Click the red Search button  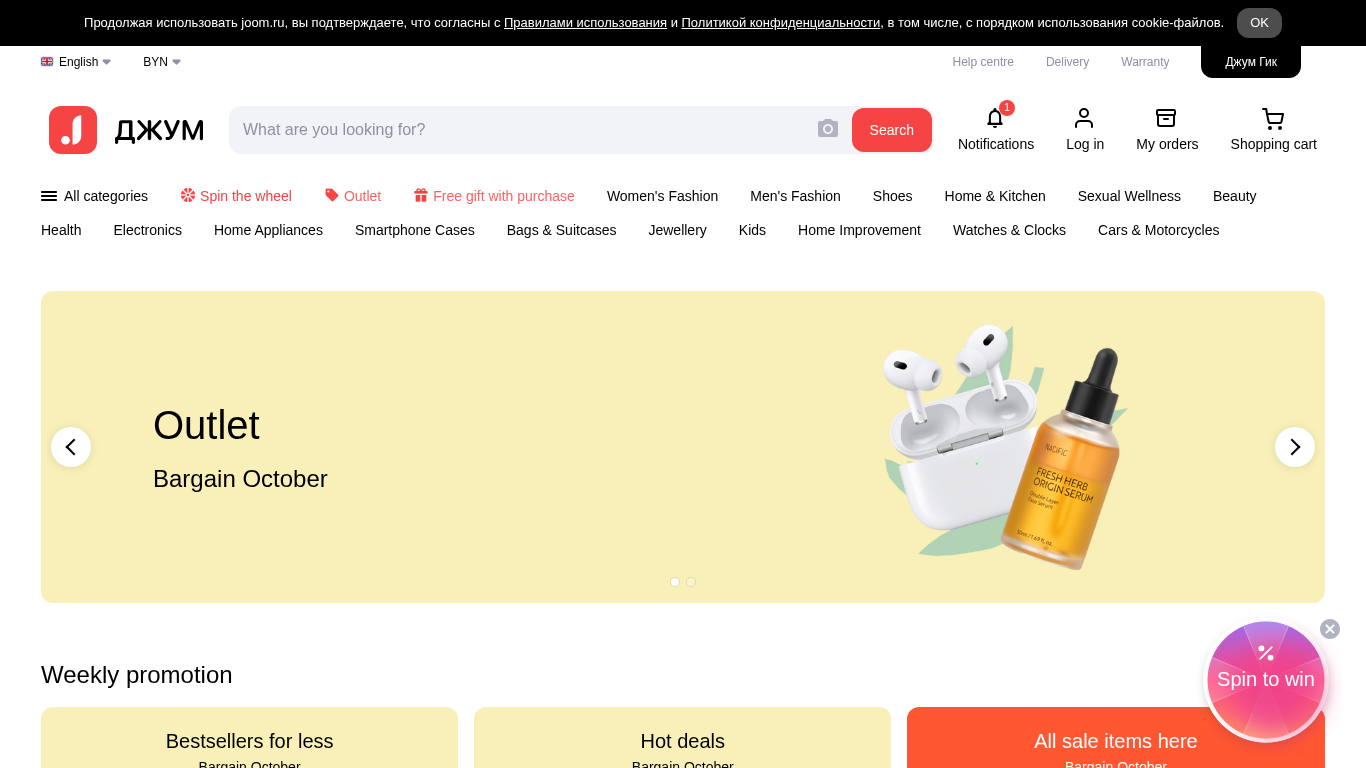892,130
